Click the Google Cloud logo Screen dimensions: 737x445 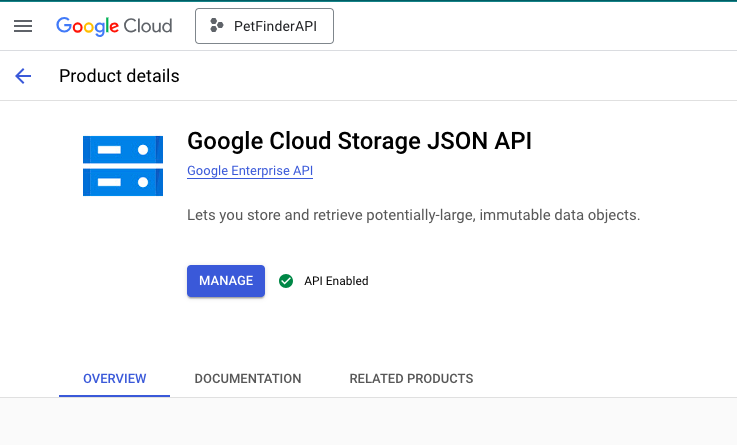tap(114, 26)
